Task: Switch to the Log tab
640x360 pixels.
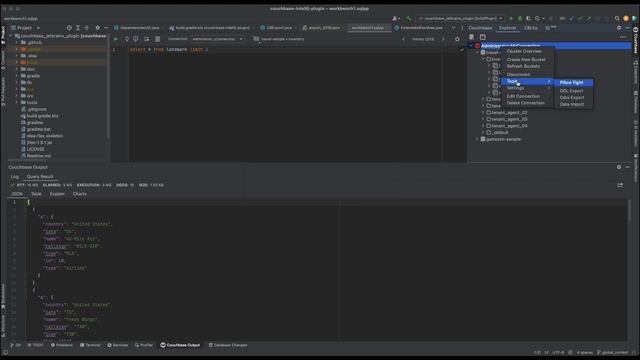Action: tap(15, 177)
